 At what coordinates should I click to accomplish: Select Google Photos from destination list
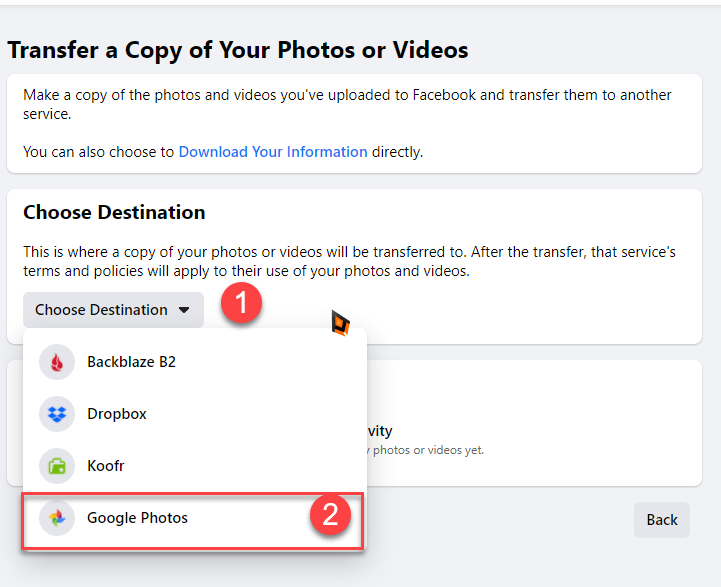coord(193,520)
